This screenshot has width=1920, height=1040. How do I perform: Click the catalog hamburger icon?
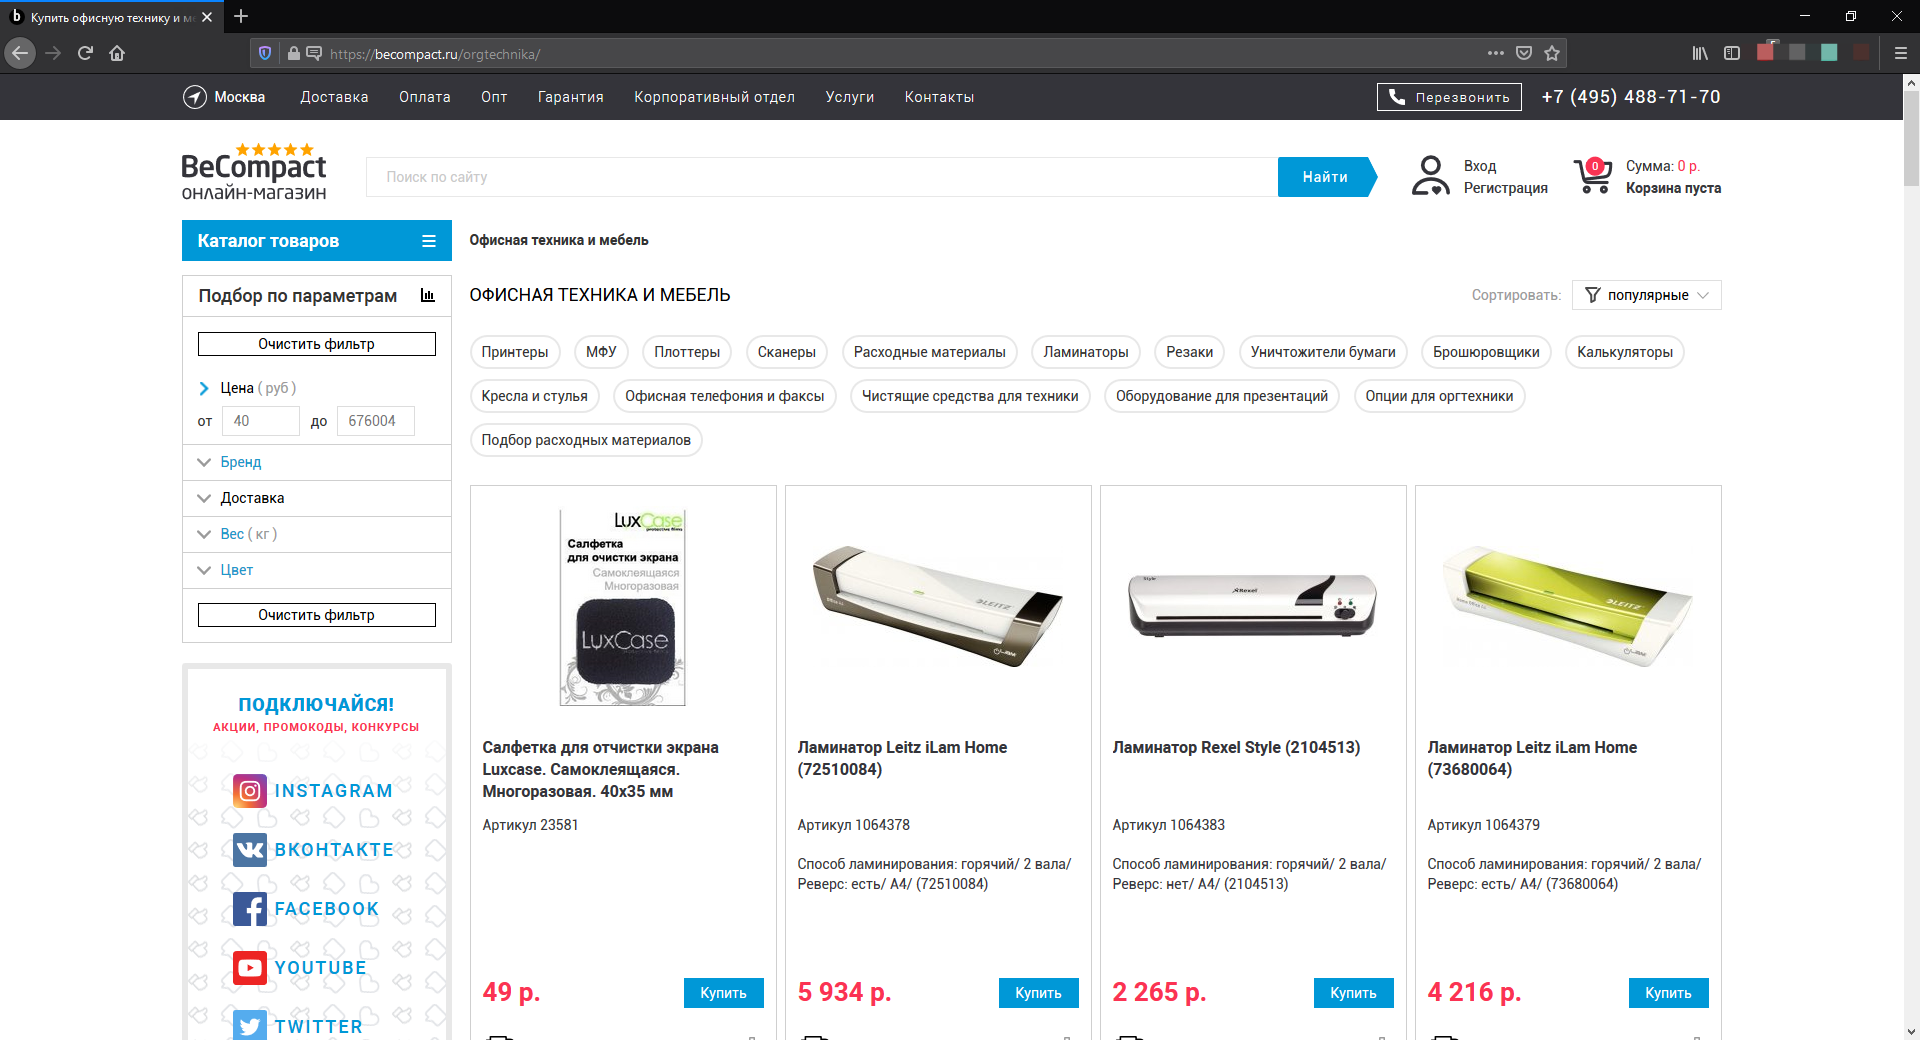point(429,241)
